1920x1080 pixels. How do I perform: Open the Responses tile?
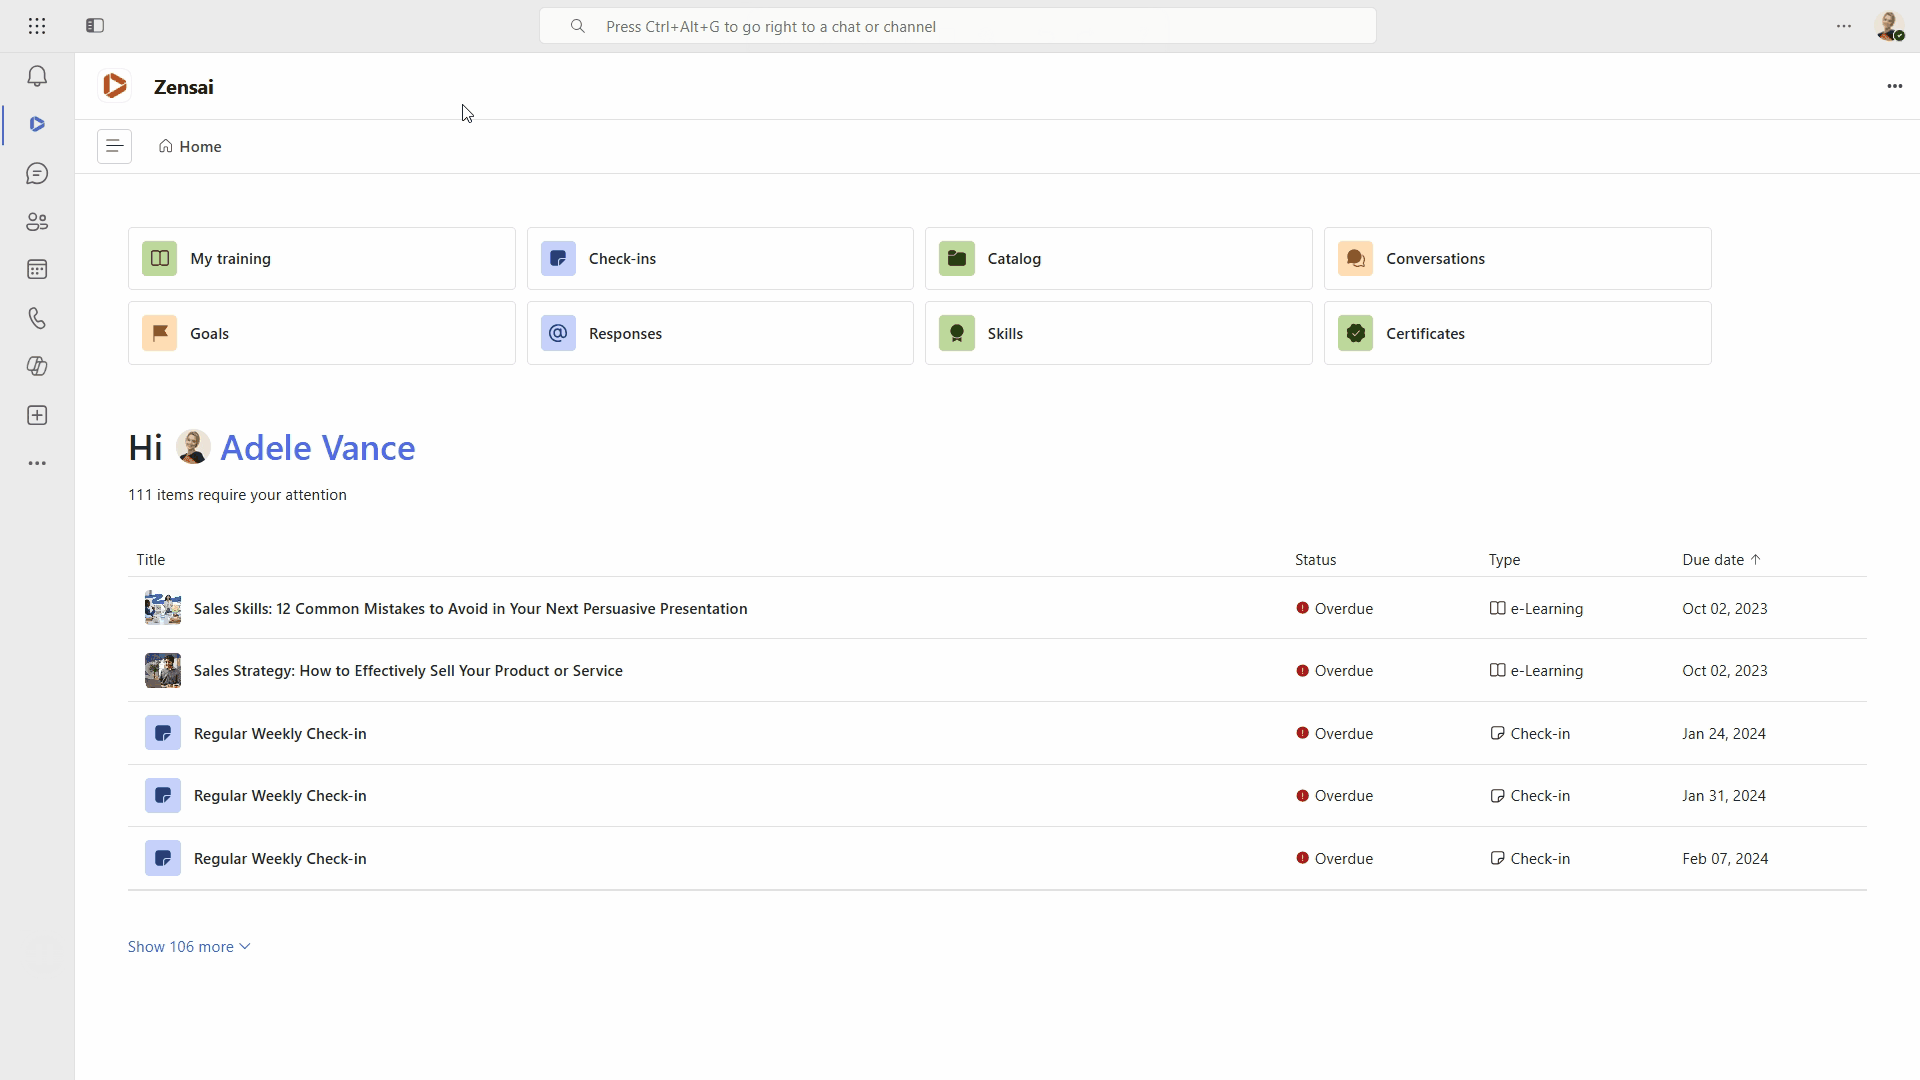tap(720, 333)
